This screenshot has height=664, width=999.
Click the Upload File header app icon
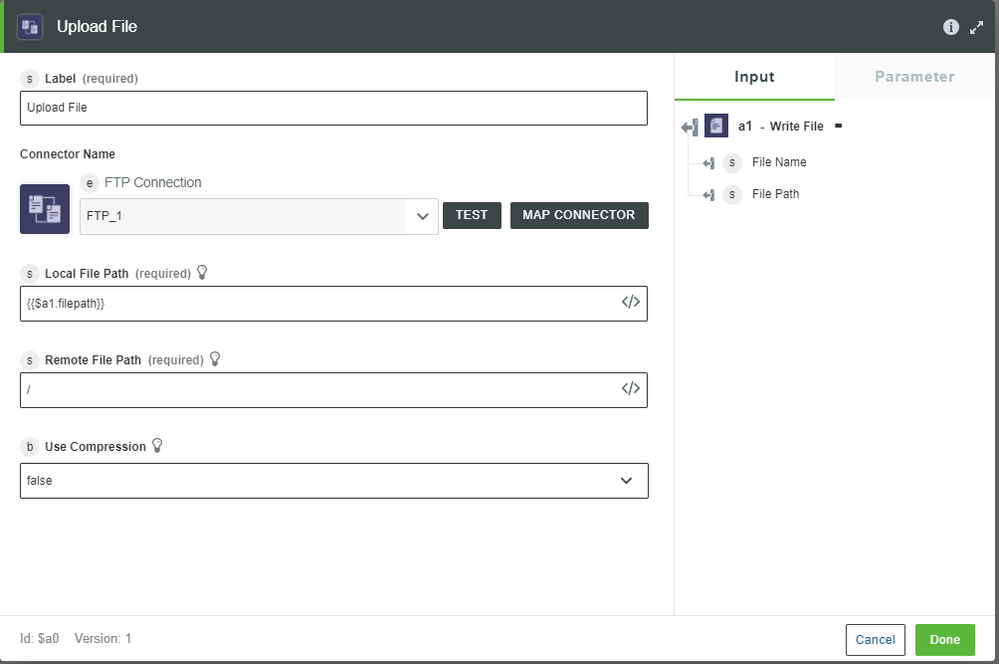coord(30,27)
